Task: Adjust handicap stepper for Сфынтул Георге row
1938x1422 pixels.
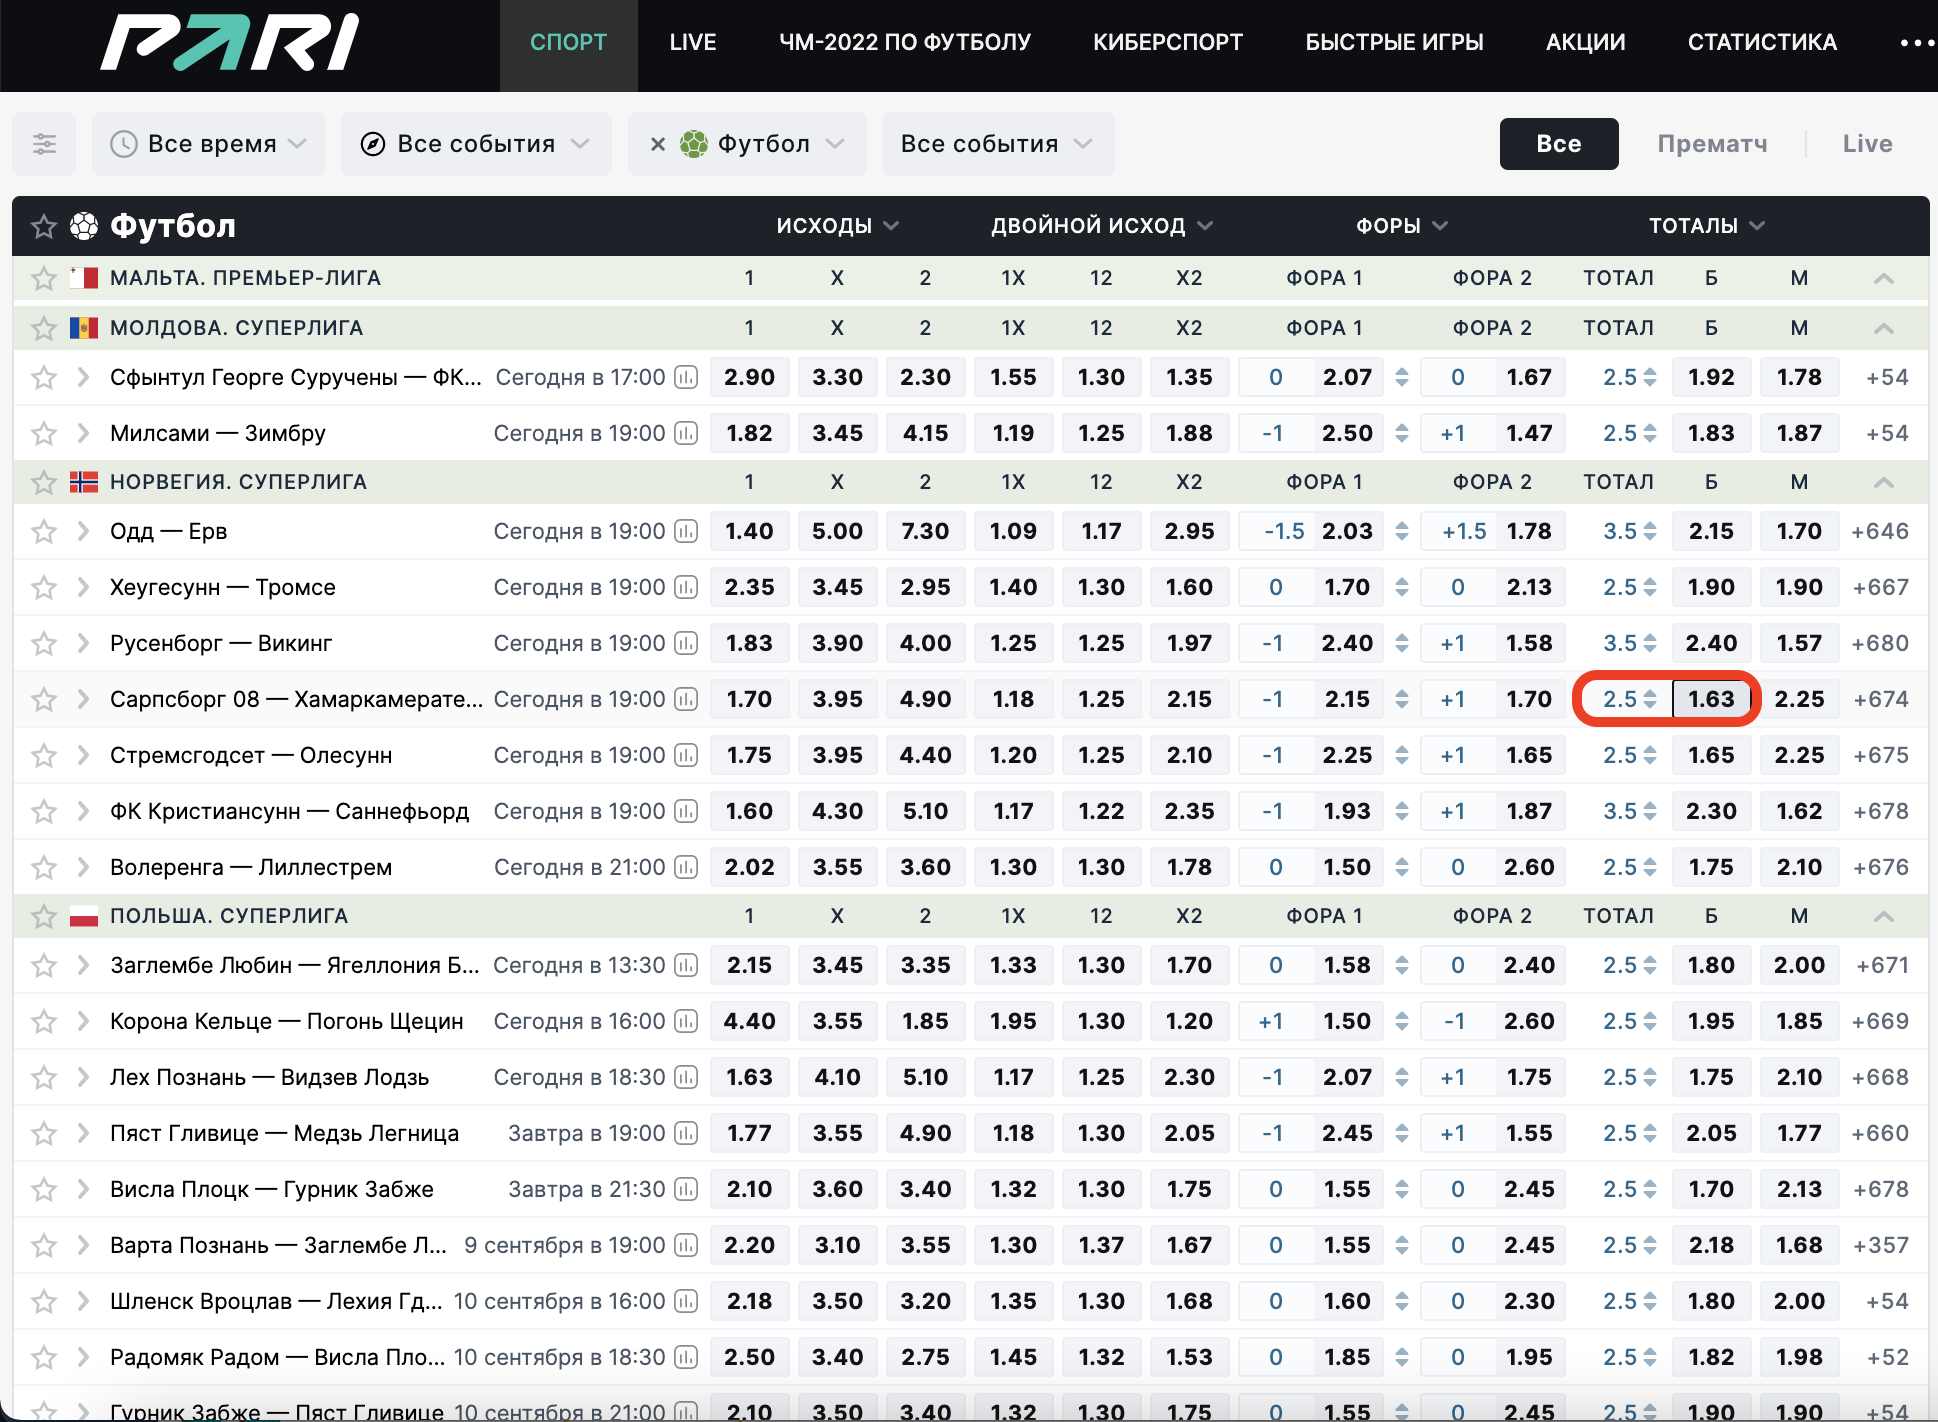Action: [x=1401, y=377]
